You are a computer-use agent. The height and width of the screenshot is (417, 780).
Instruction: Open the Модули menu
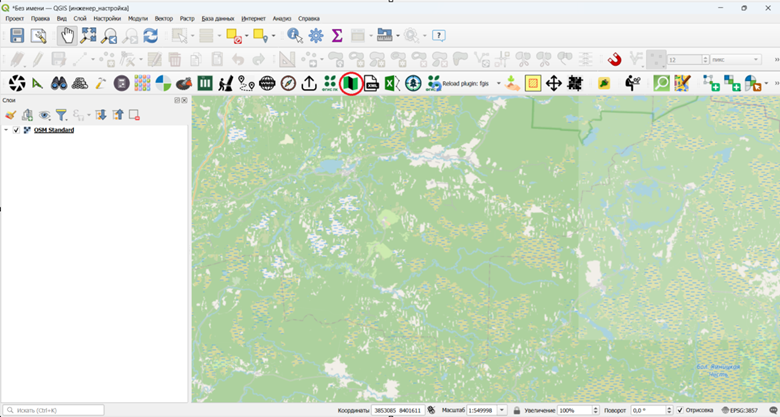(138, 19)
